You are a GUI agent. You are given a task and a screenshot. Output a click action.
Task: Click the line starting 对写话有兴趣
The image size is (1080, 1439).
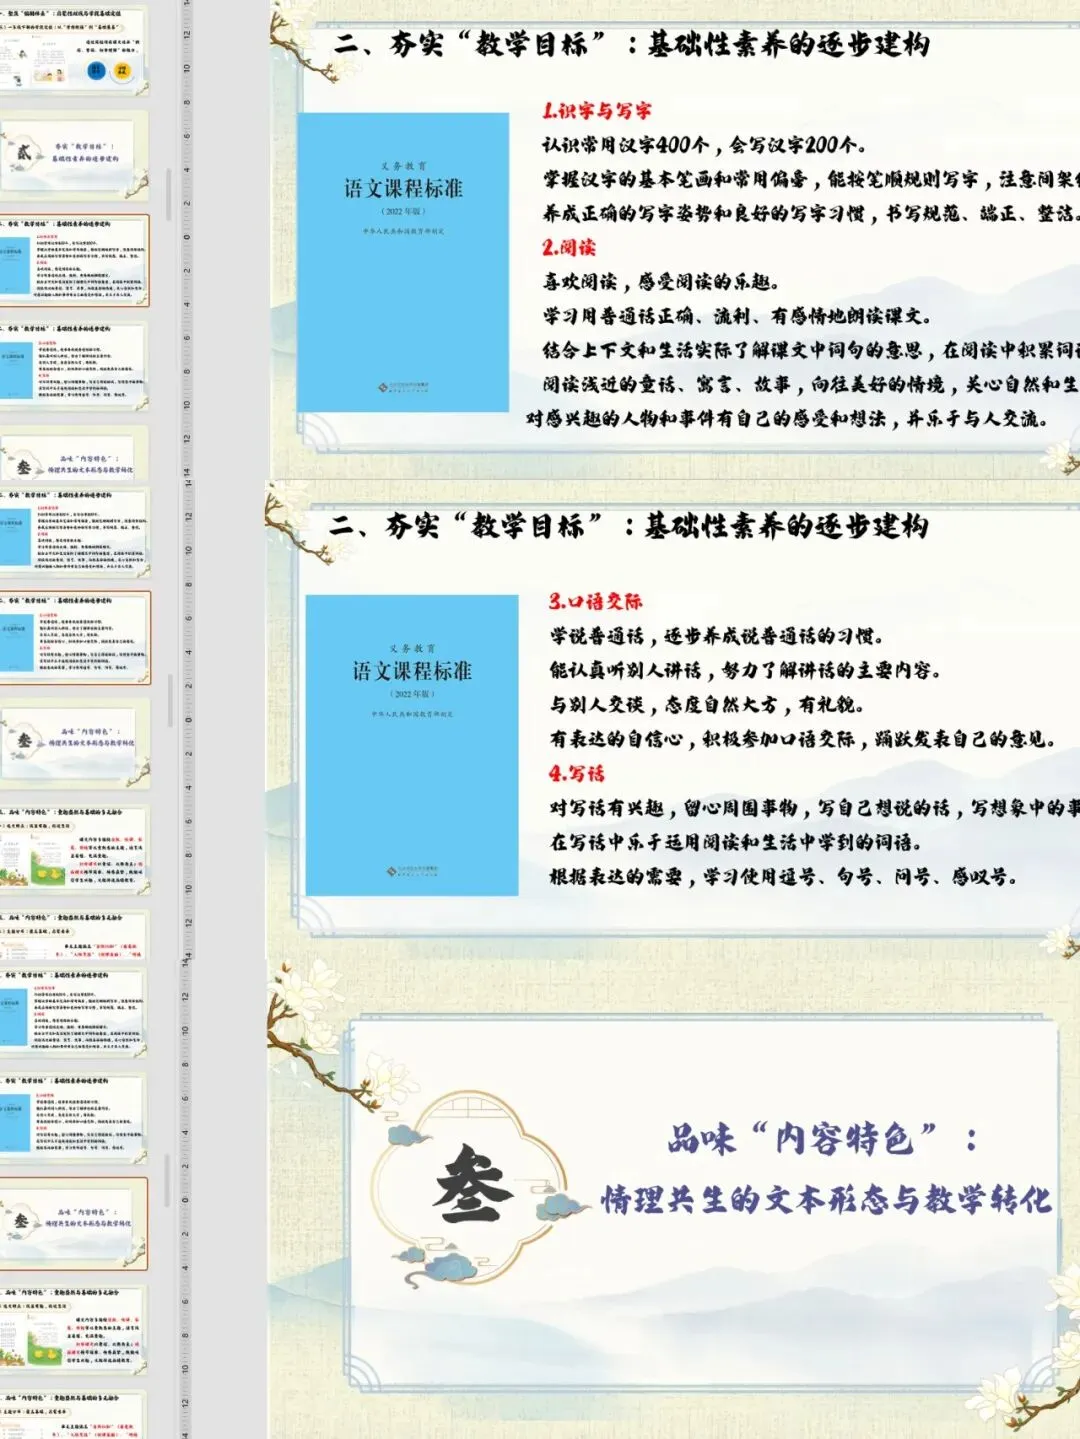click(x=815, y=808)
